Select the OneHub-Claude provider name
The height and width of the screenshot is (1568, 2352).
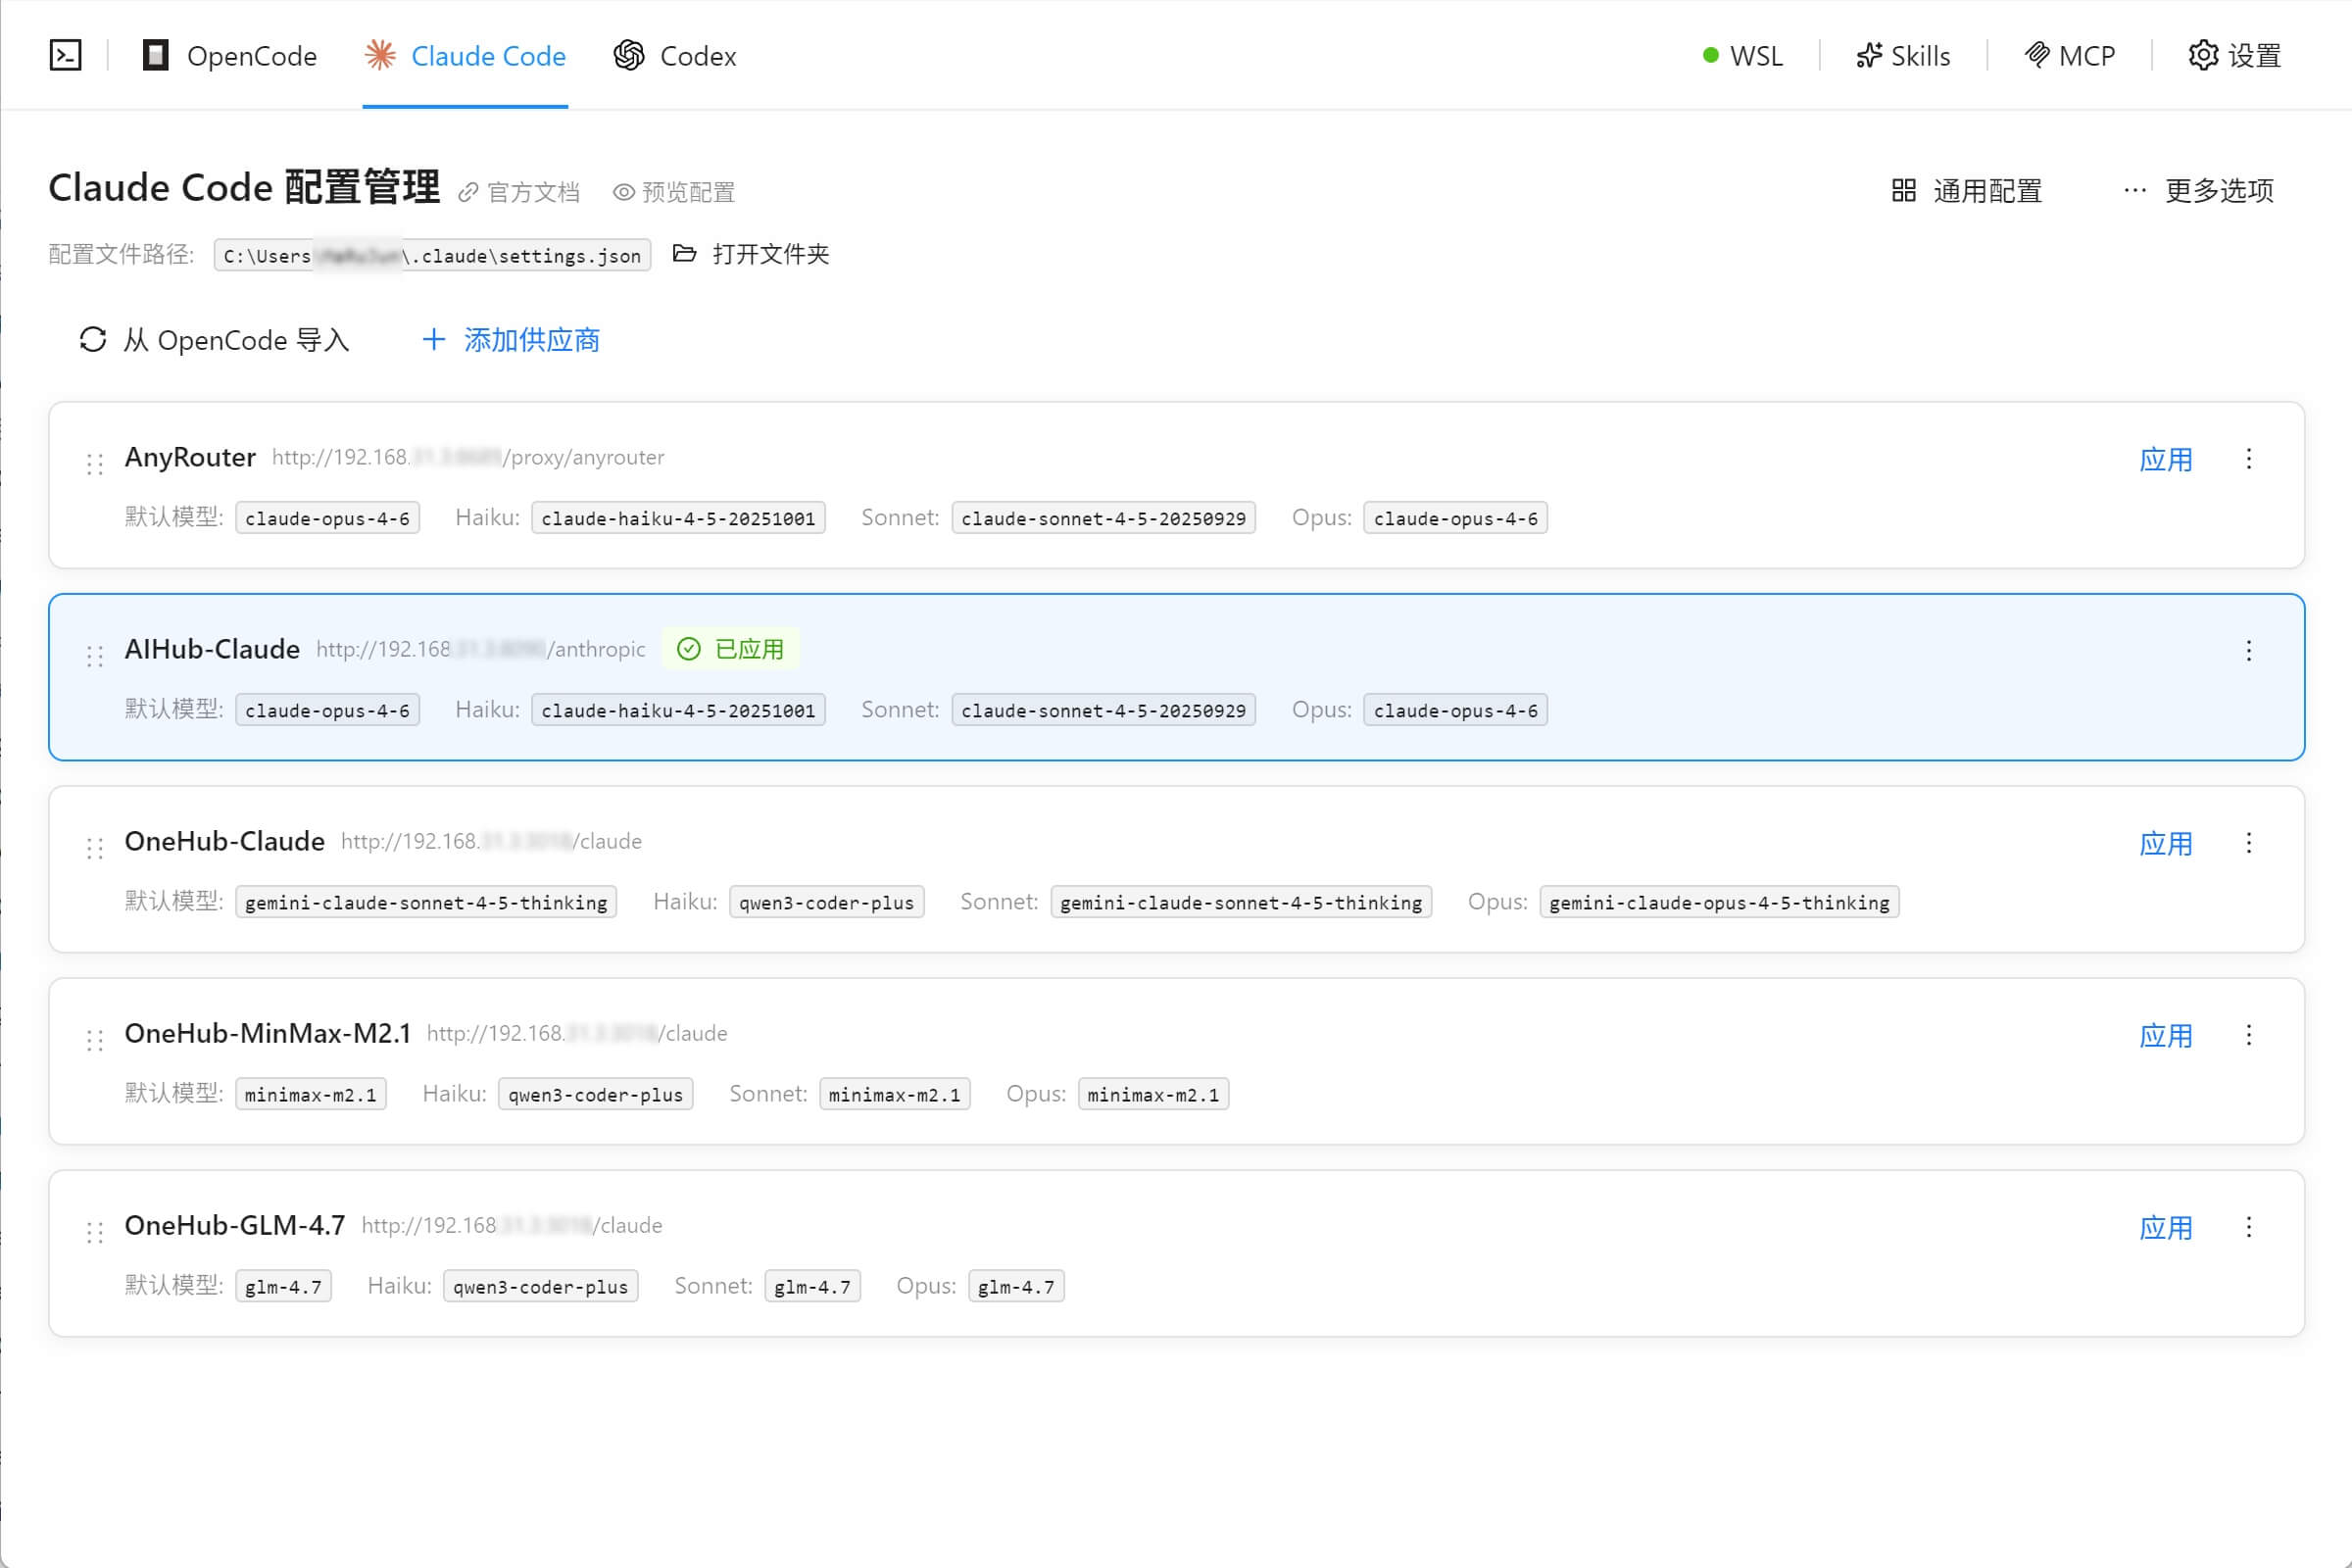point(225,841)
